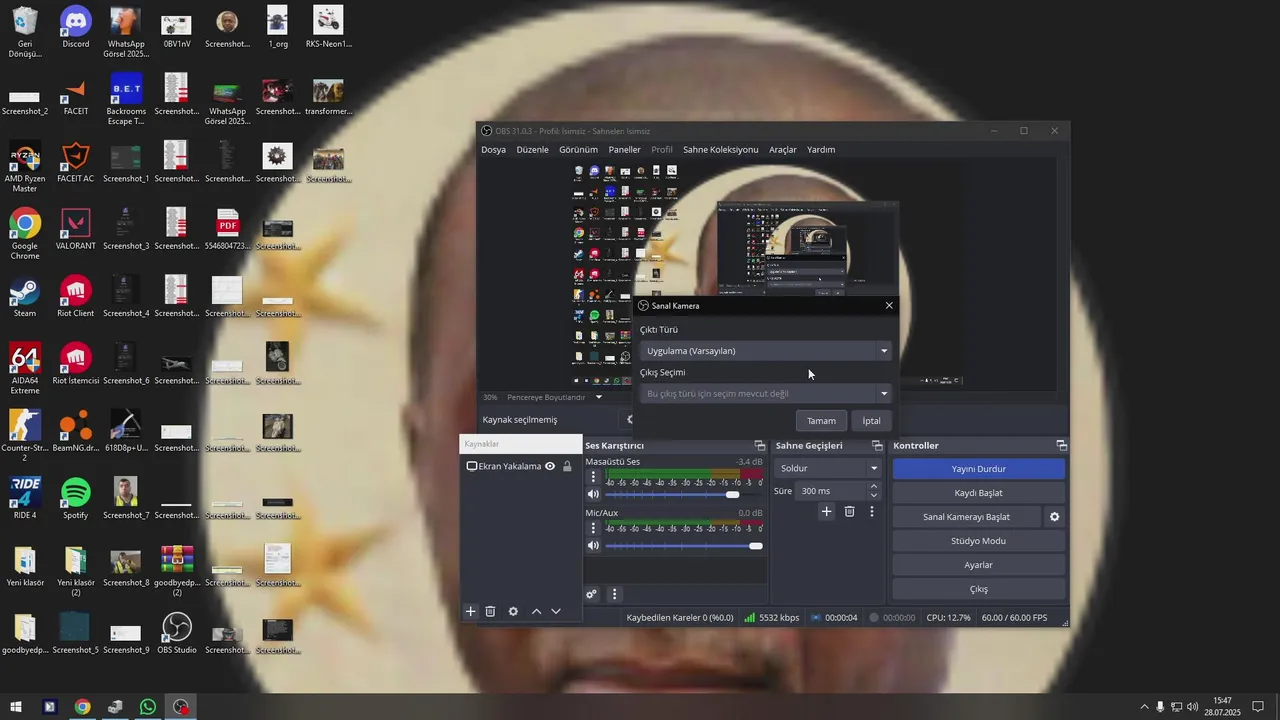Click Yayını Durdur button
1280x720 pixels.
click(979, 469)
